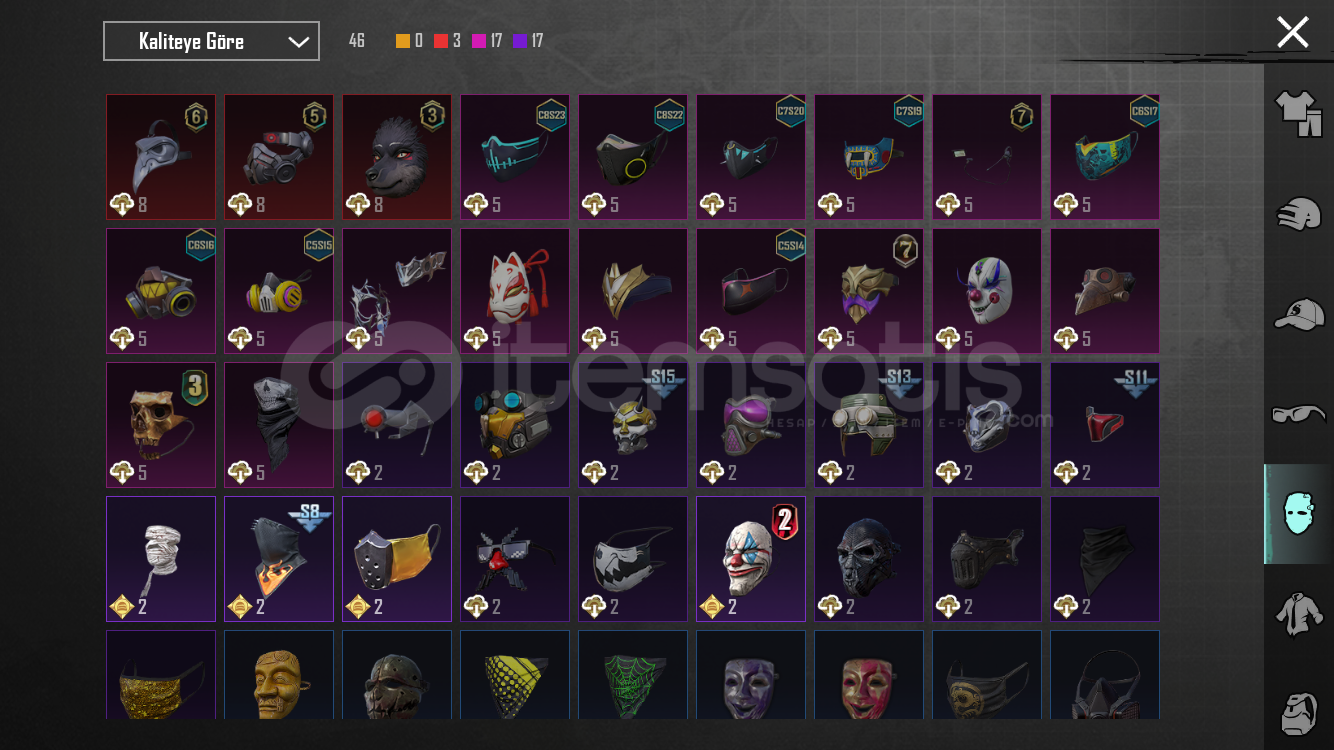Filter by red quality count 3
This screenshot has width=1334, height=750.
[447, 41]
